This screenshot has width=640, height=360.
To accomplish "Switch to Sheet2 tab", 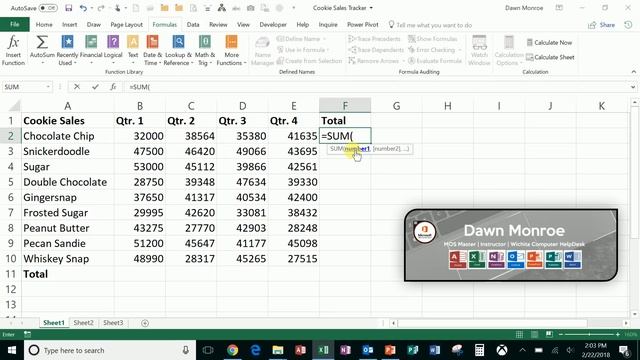I will 83,323.
